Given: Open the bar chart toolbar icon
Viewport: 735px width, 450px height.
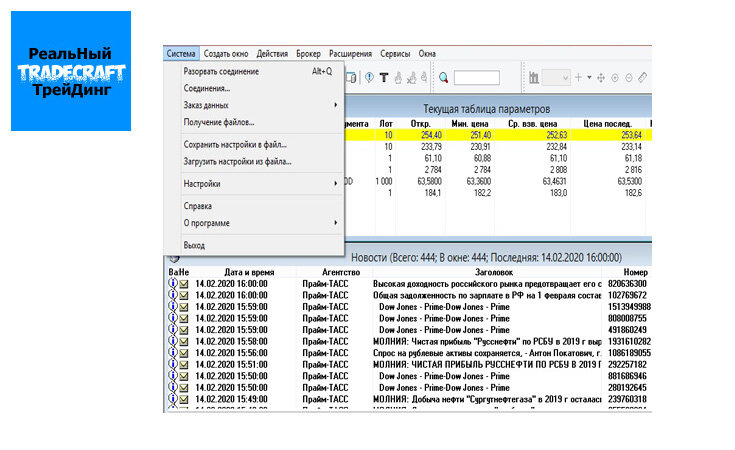Looking at the screenshot, I should click(x=533, y=78).
